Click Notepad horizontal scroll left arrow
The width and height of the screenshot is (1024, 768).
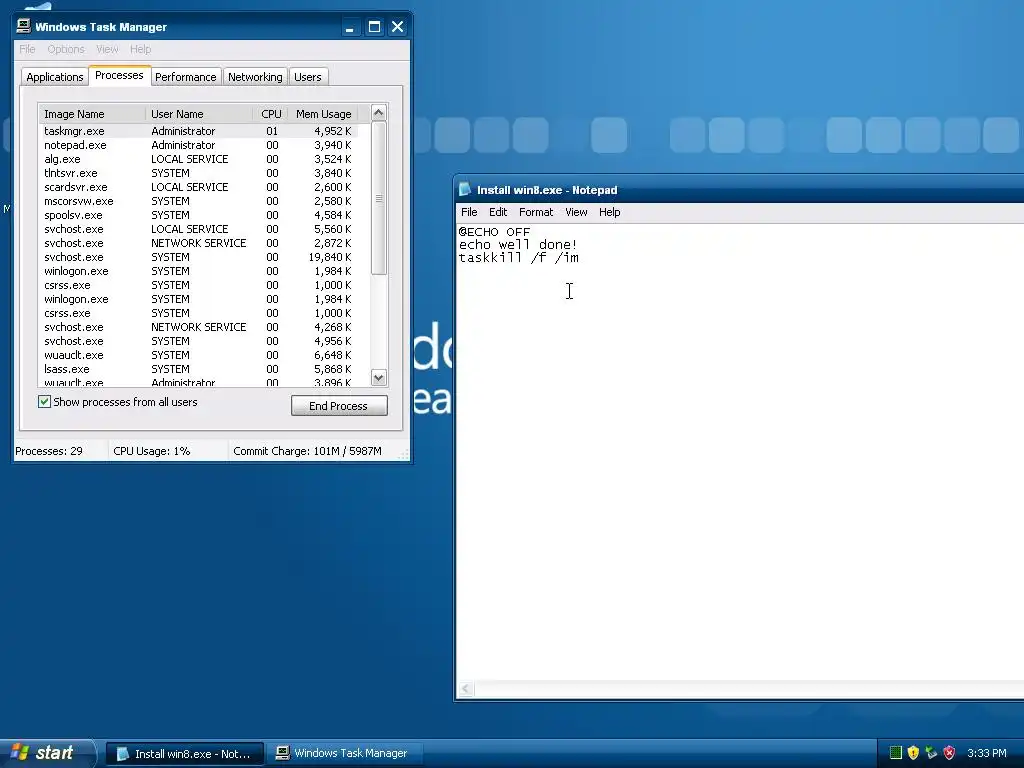click(466, 689)
